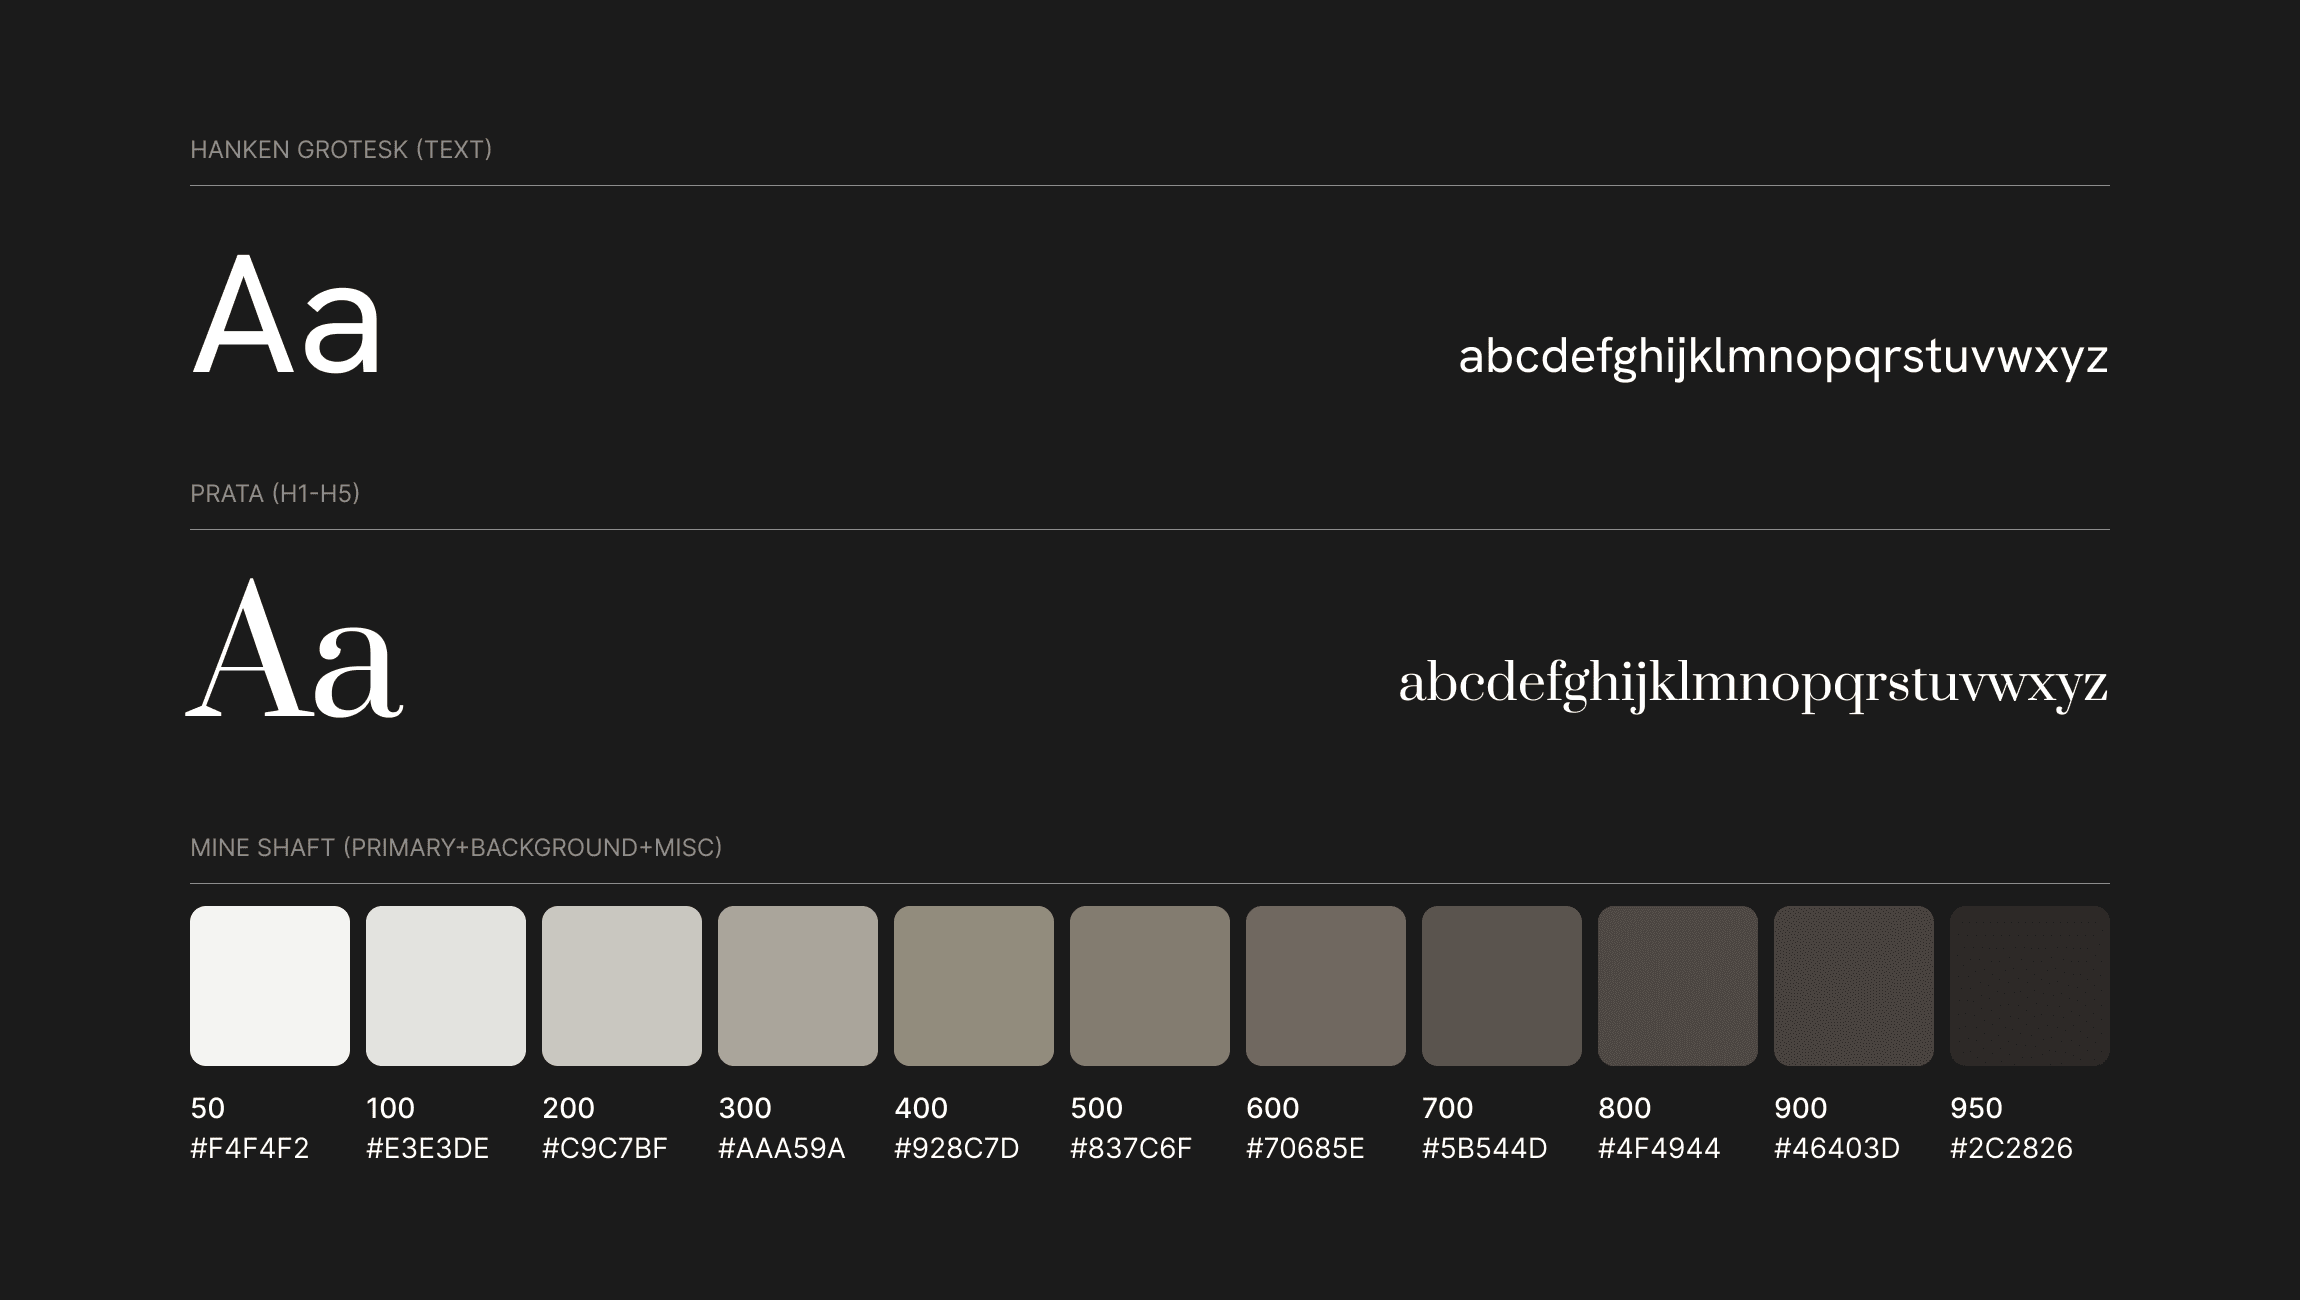Click the Prata (H1-H5) heading label
Image resolution: width=2300 pixels, height=1300 pixels.
(x=275, y=494)
